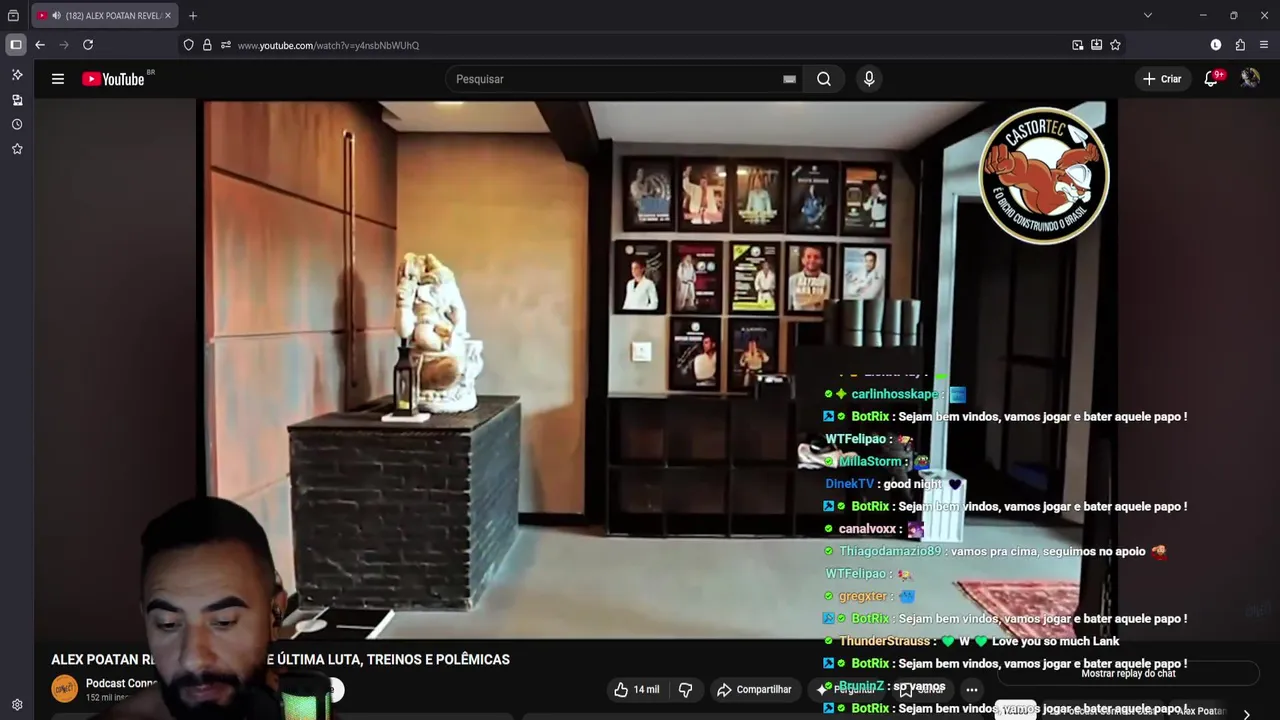Image resolution: width=1280 pixels, height=720 pixels.
Task: Open site permissions icon next to padlock
Action: [x=226, y=45]
